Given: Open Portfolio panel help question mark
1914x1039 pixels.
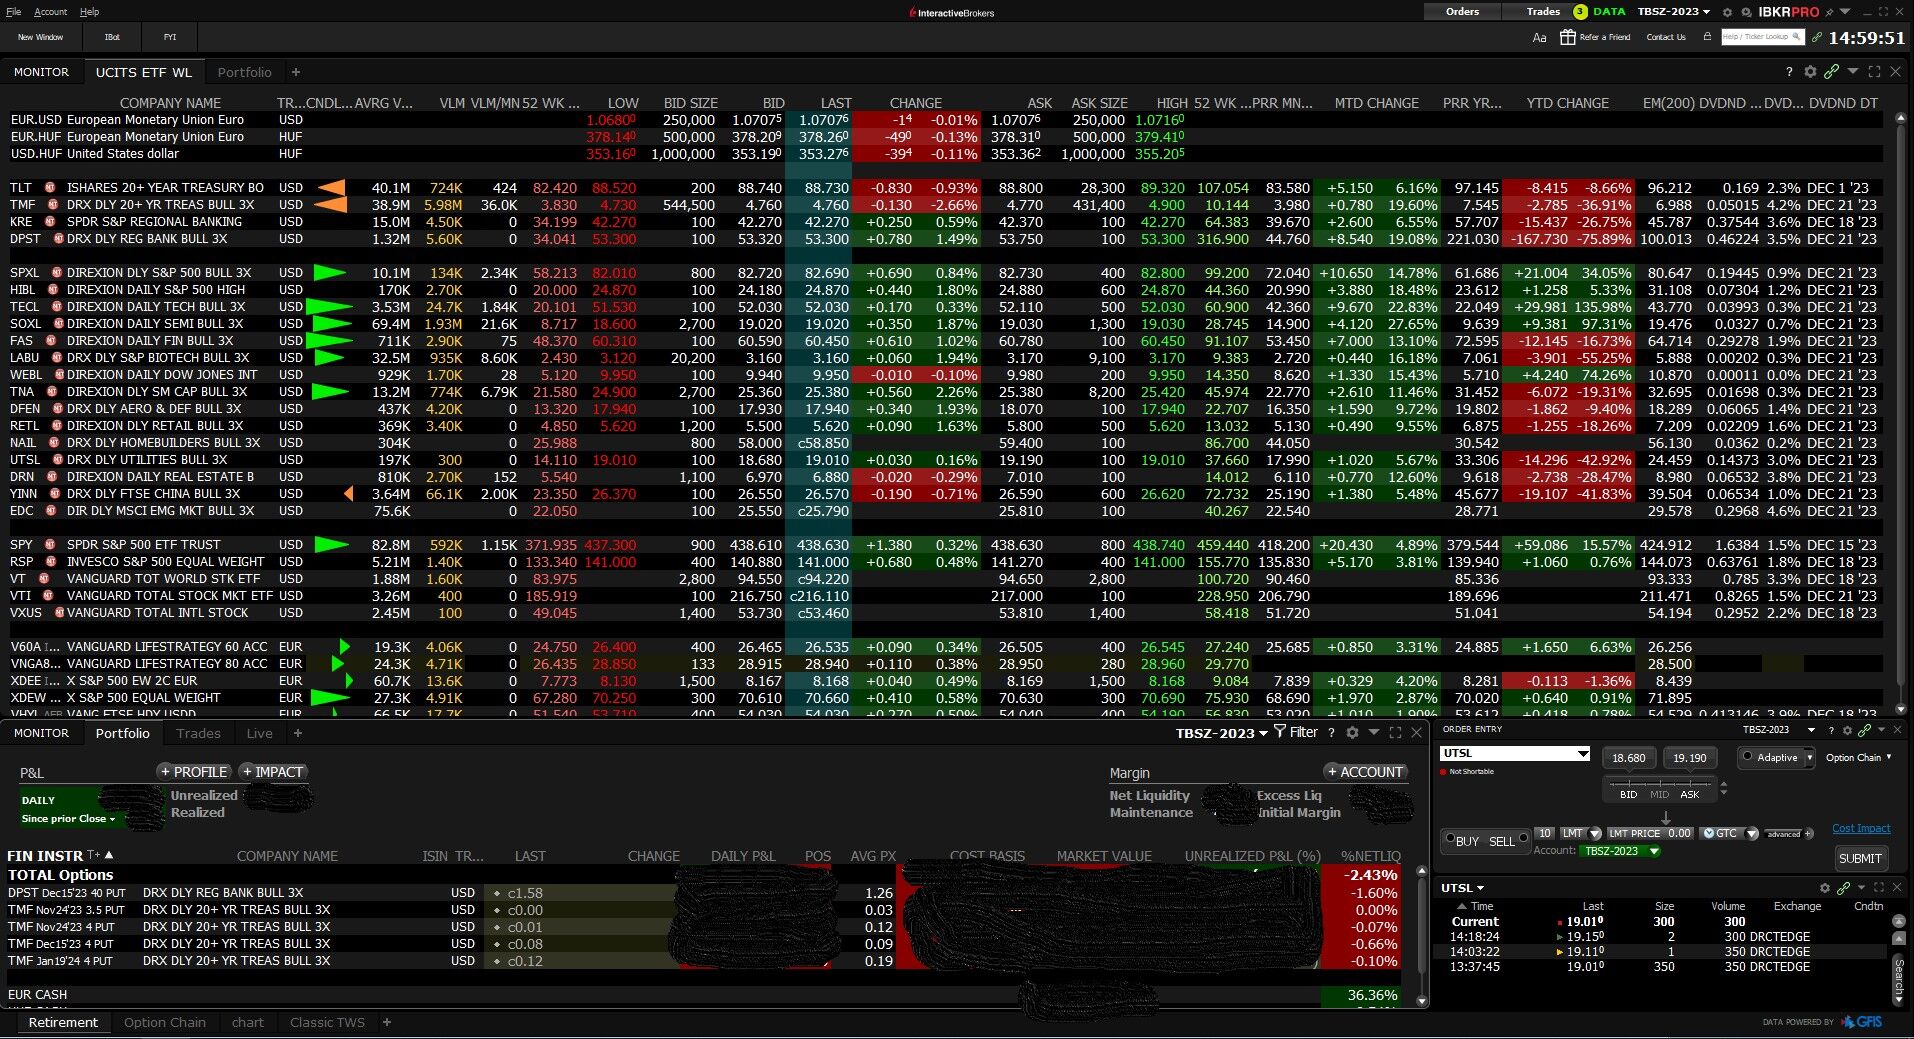Looking at the screenshot, I should click(1331, 733).
